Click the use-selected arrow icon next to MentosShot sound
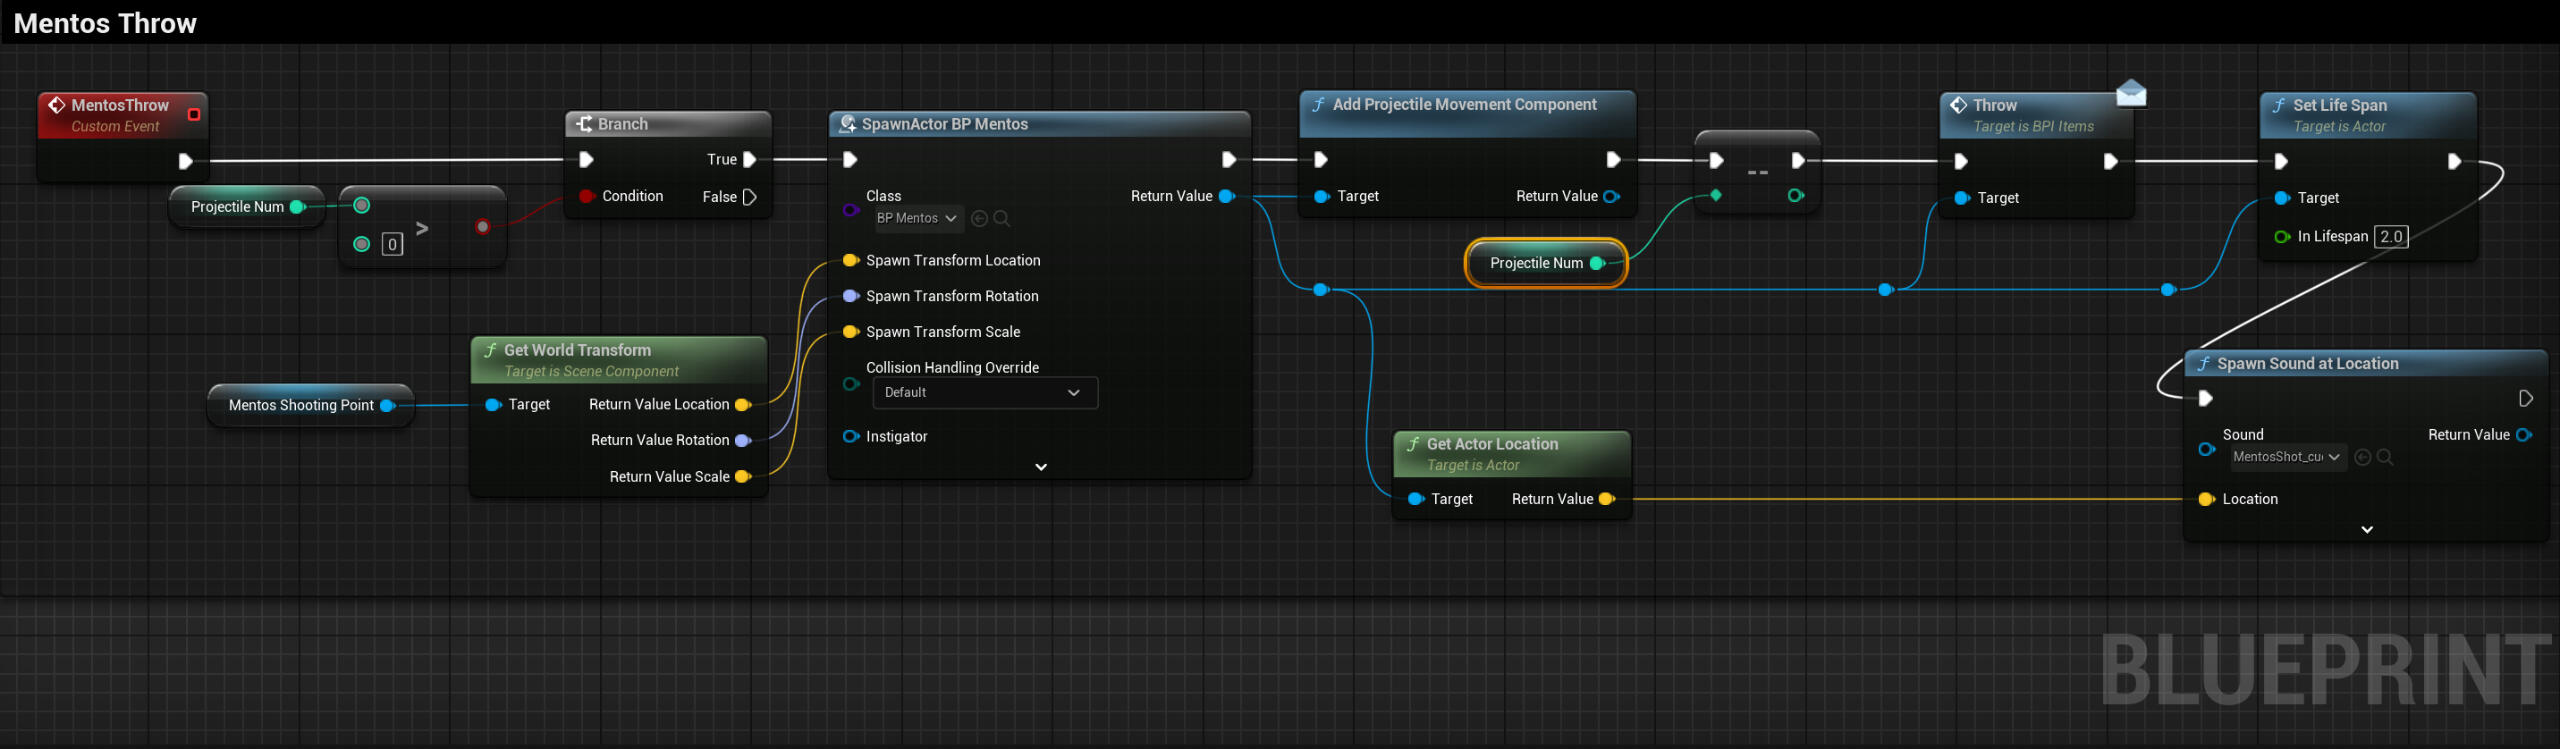 pos(2362,457)
